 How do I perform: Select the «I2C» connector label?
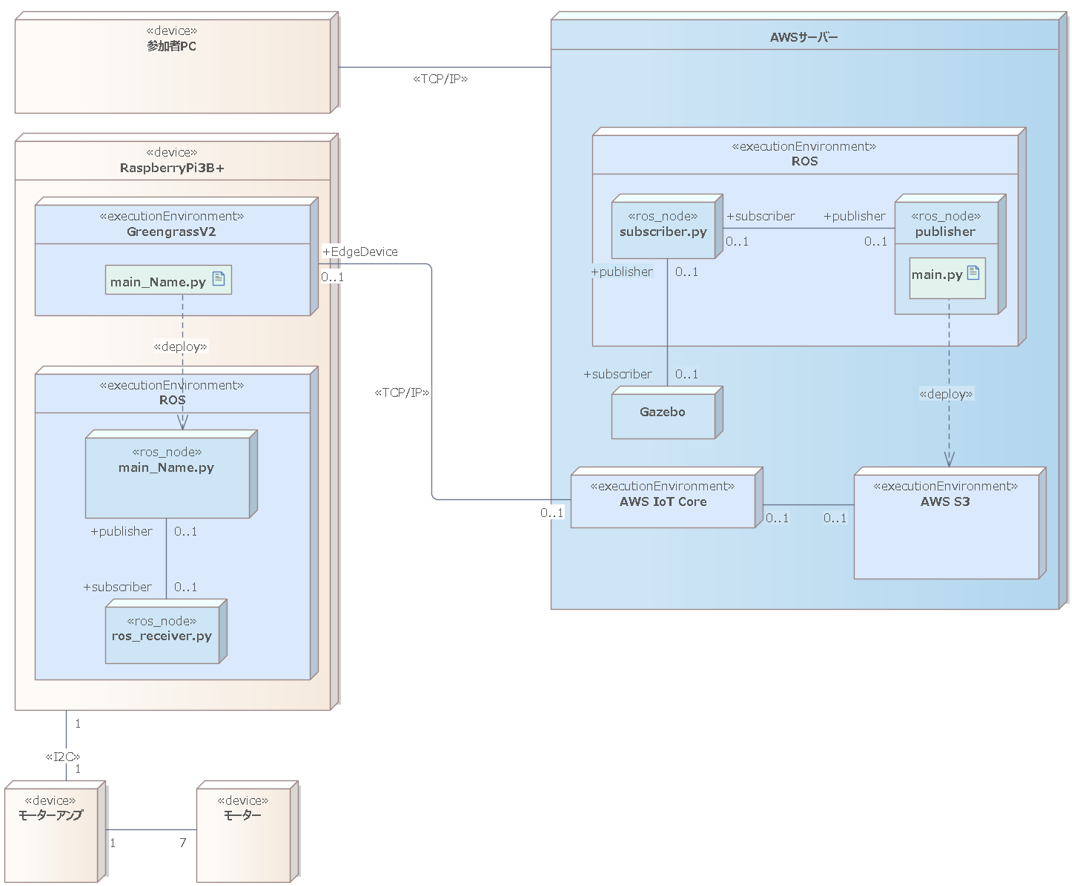tap(62, 756)
